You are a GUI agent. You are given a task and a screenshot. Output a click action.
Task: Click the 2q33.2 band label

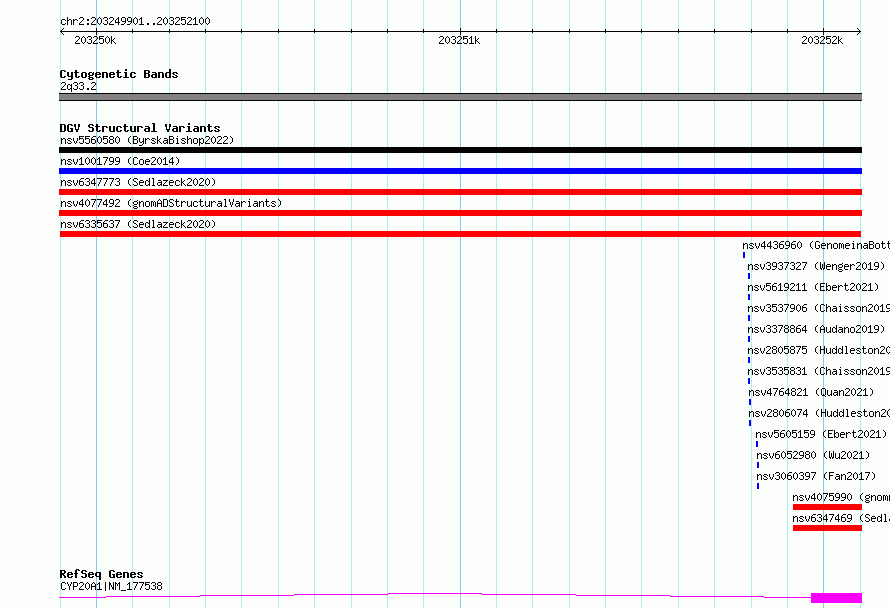(78, 86)
